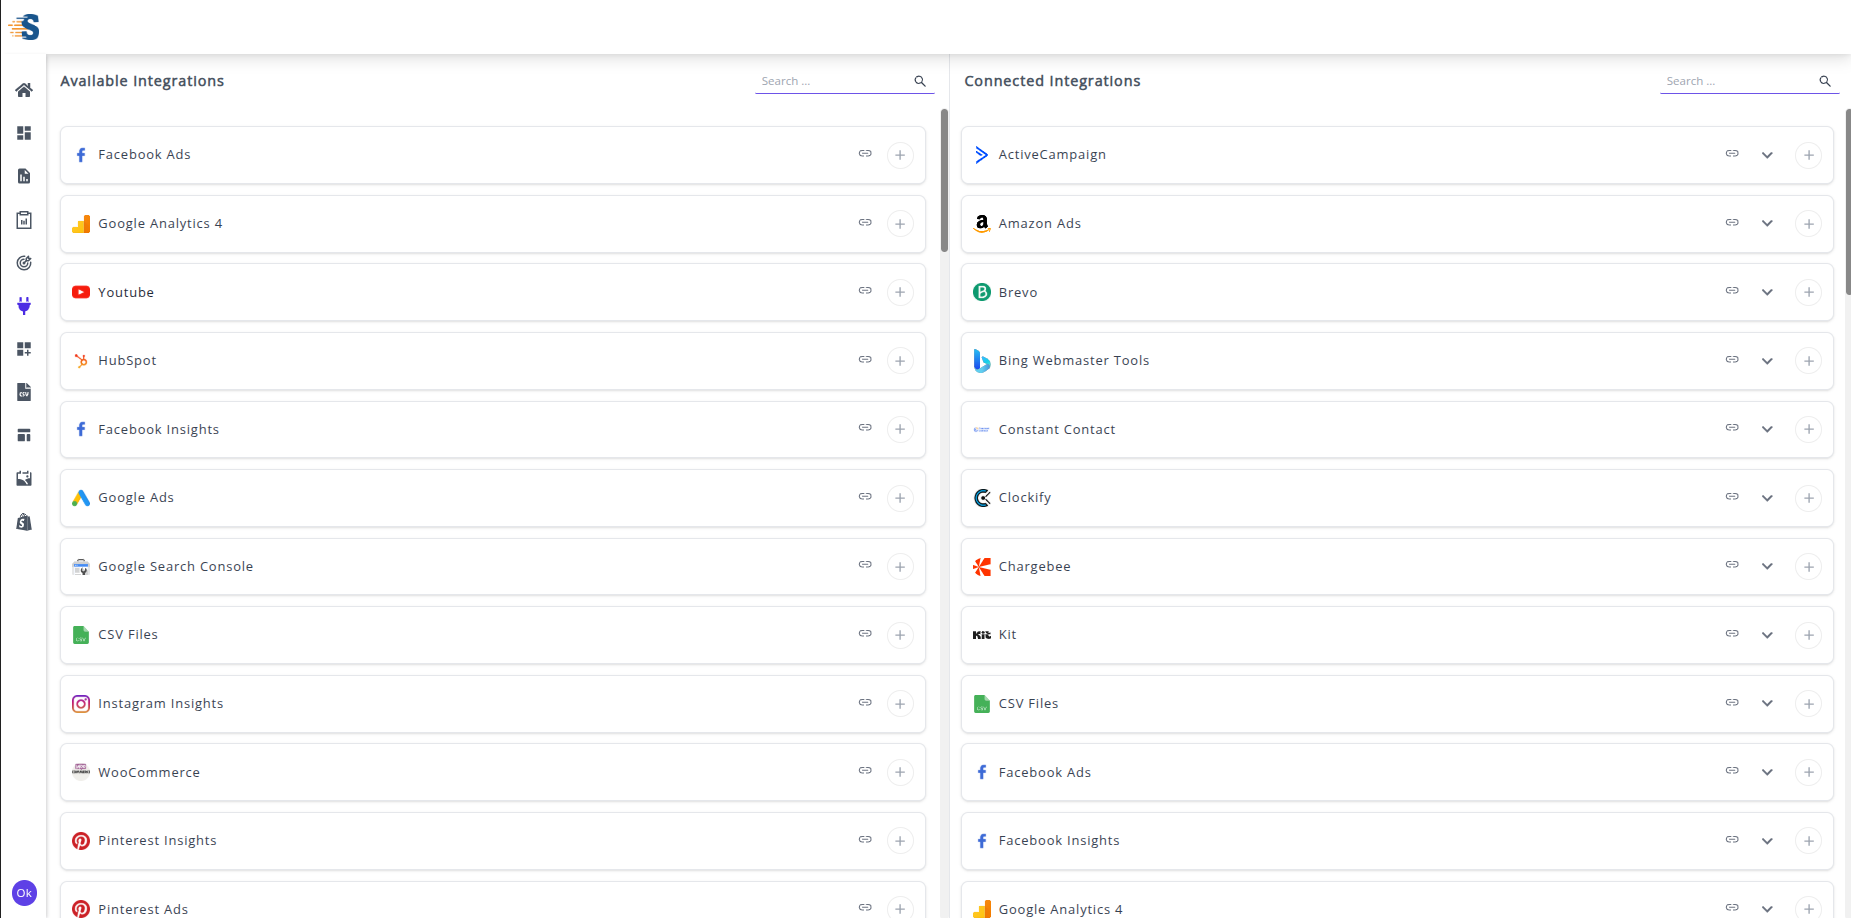The image size is (1851, 918).
Task: Click link icon for Chargebee
Action: click(x=1732, y=565)
